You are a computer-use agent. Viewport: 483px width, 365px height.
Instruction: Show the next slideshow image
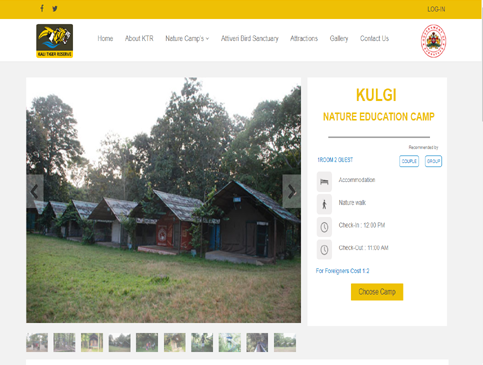pos(292,191)
